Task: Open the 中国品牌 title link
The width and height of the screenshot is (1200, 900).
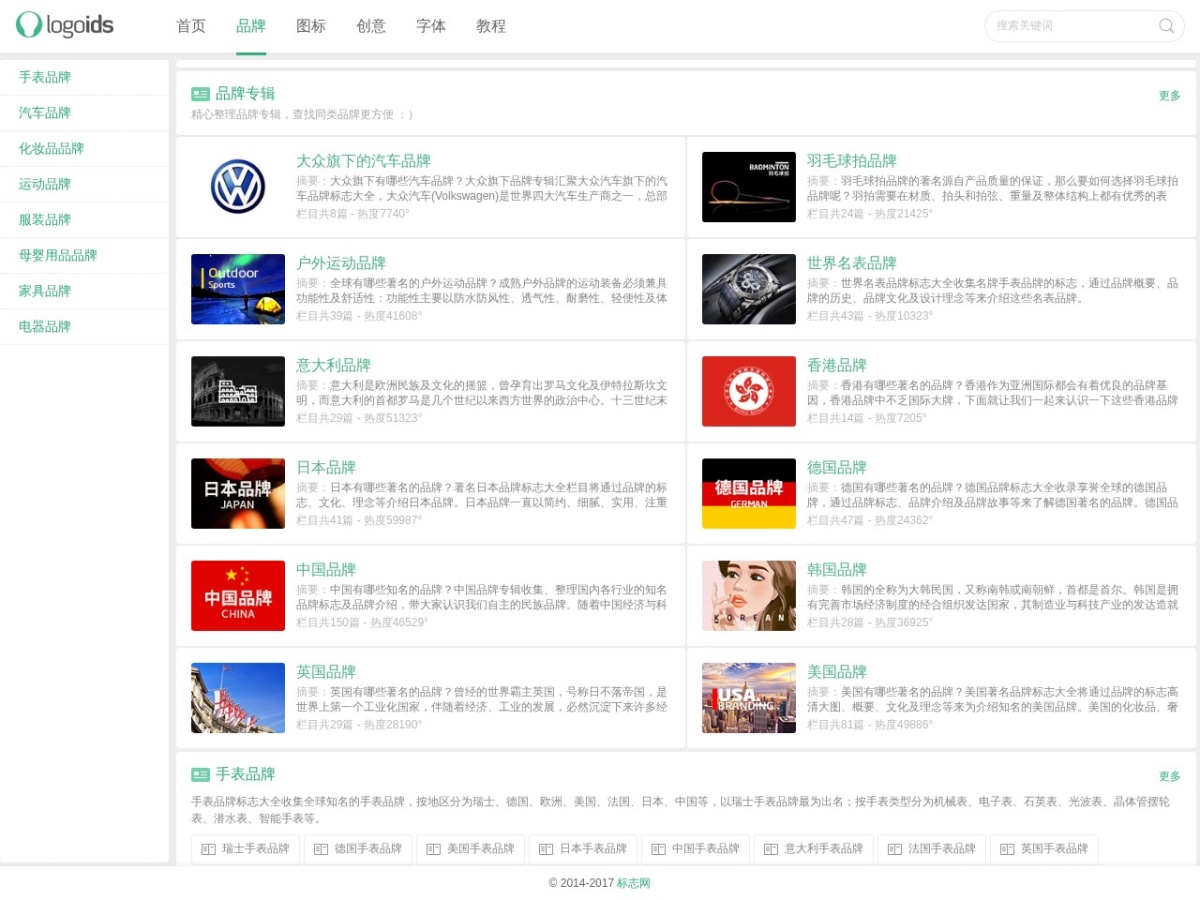Action: [x=326, y=569]
